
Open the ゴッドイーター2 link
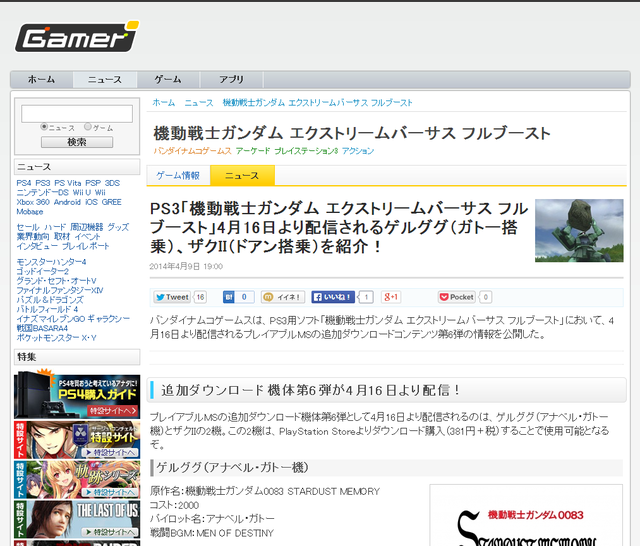point(42,271)
